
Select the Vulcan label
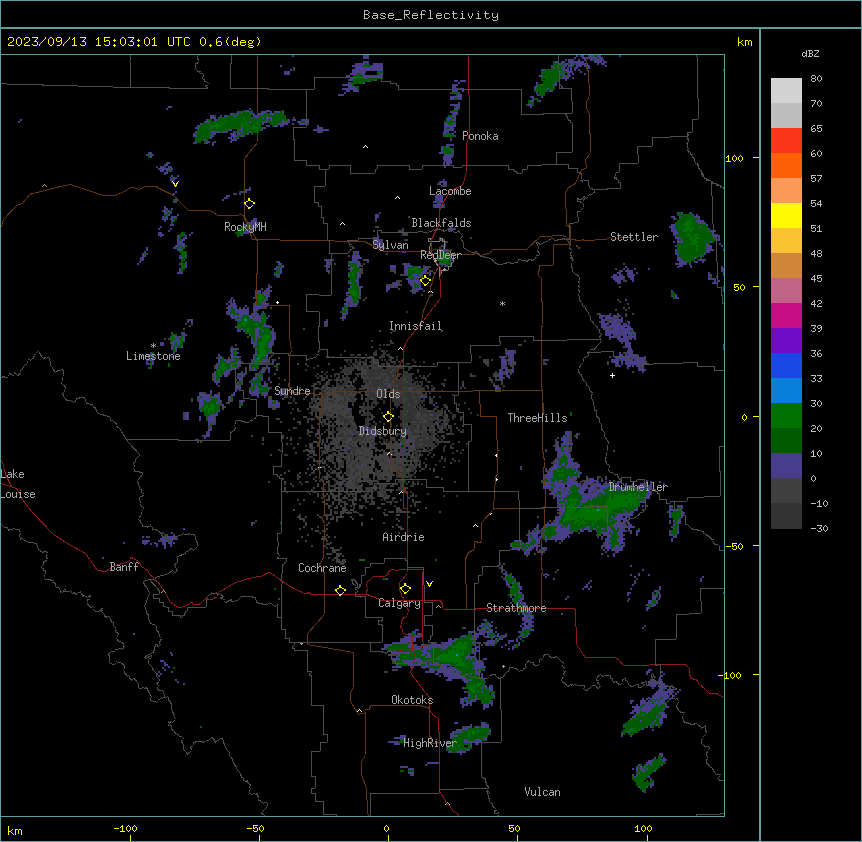tap(542, 792)
